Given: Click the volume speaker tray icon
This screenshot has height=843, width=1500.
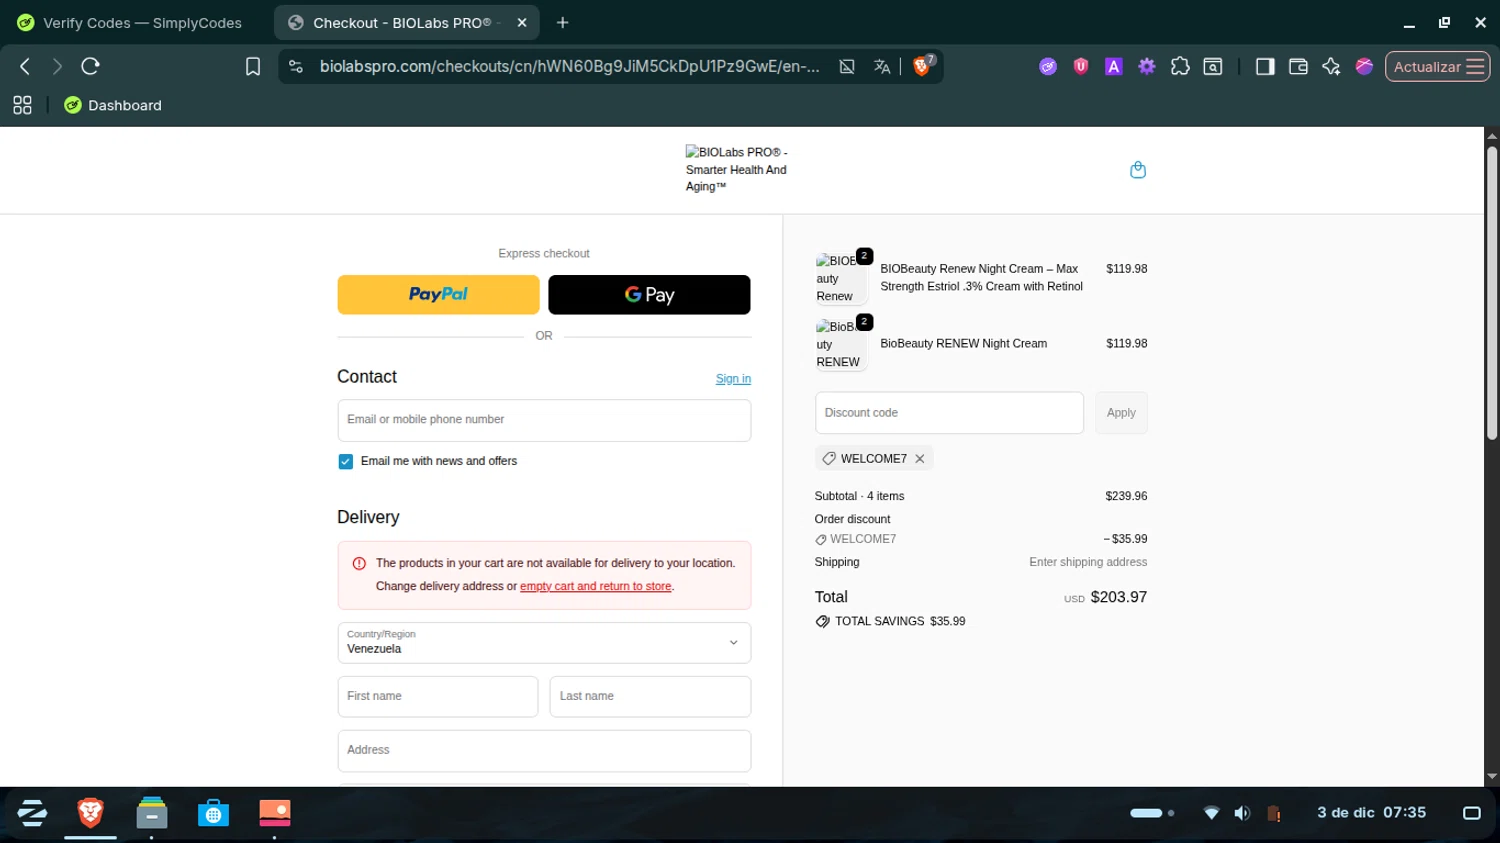Looking at the screenshot, I should coord(1242,813).
